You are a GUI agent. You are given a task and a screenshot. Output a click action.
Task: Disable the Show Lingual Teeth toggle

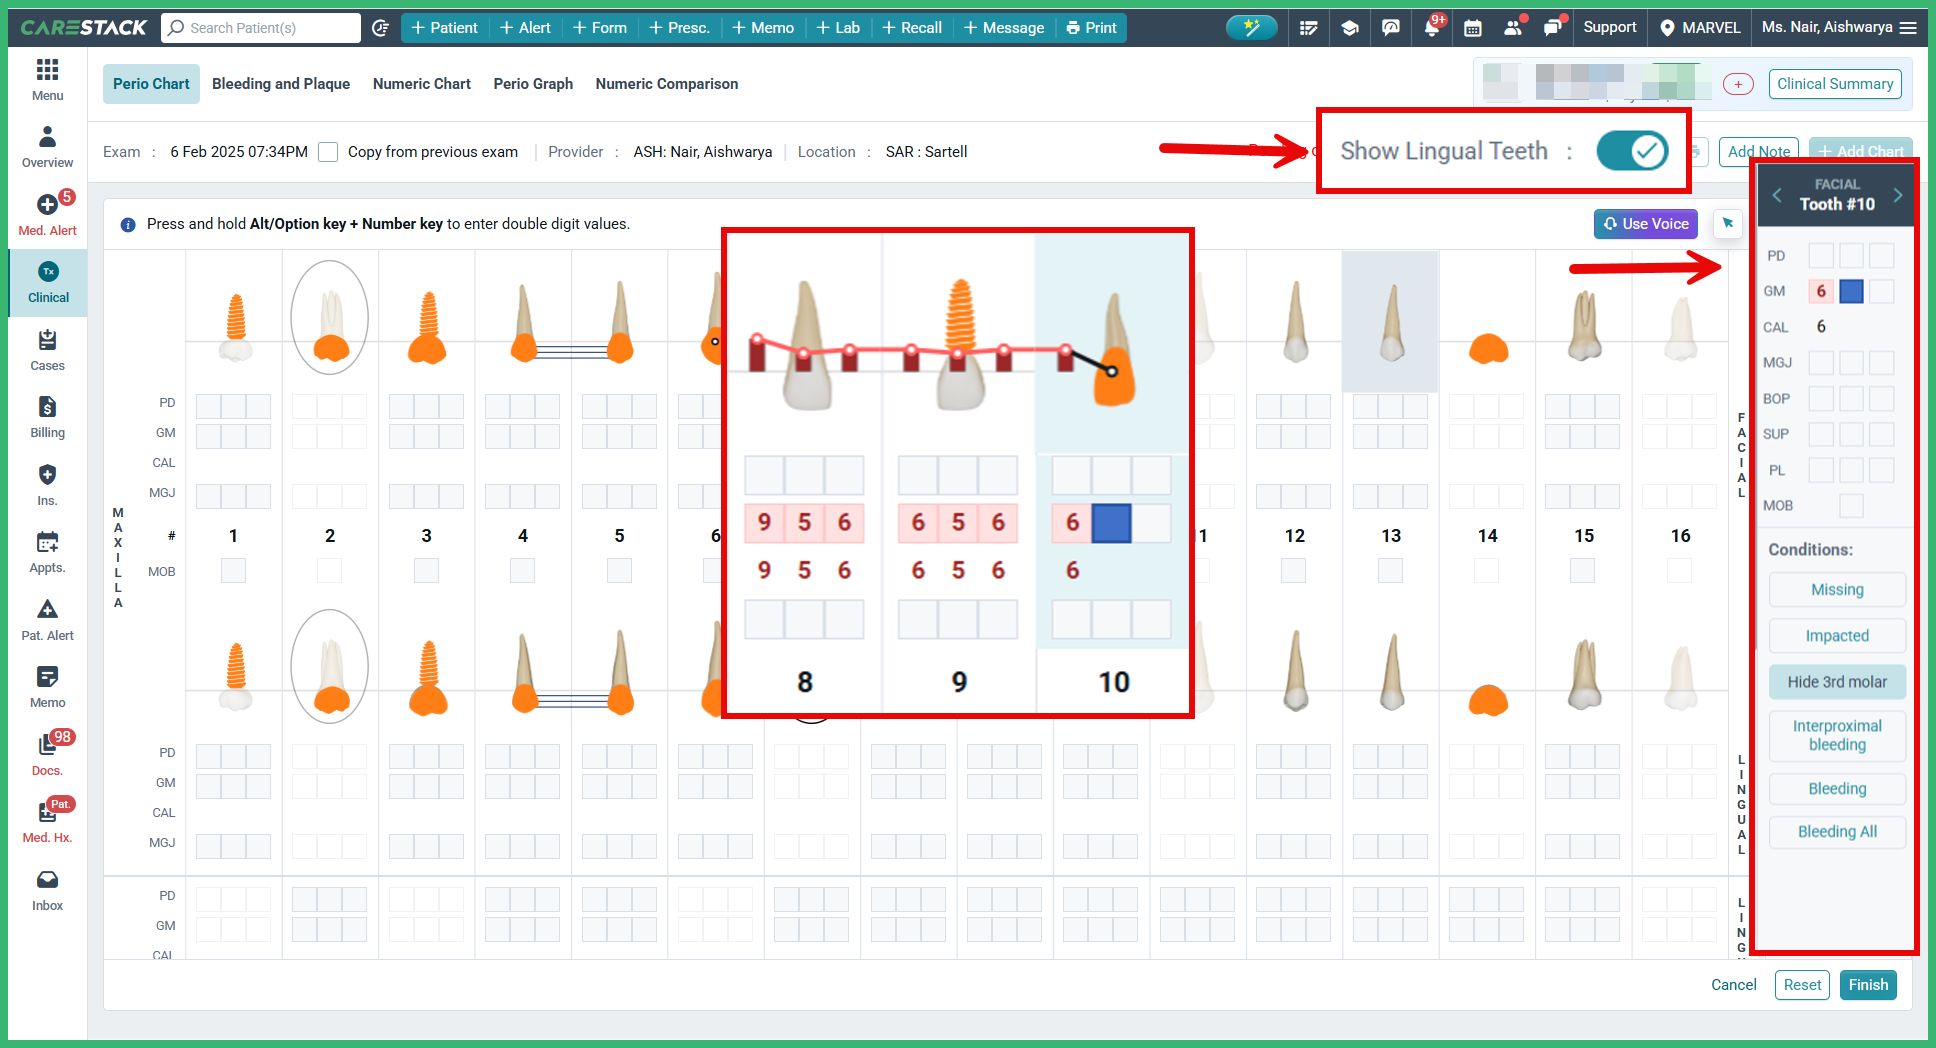click(x=1632, y=151)
